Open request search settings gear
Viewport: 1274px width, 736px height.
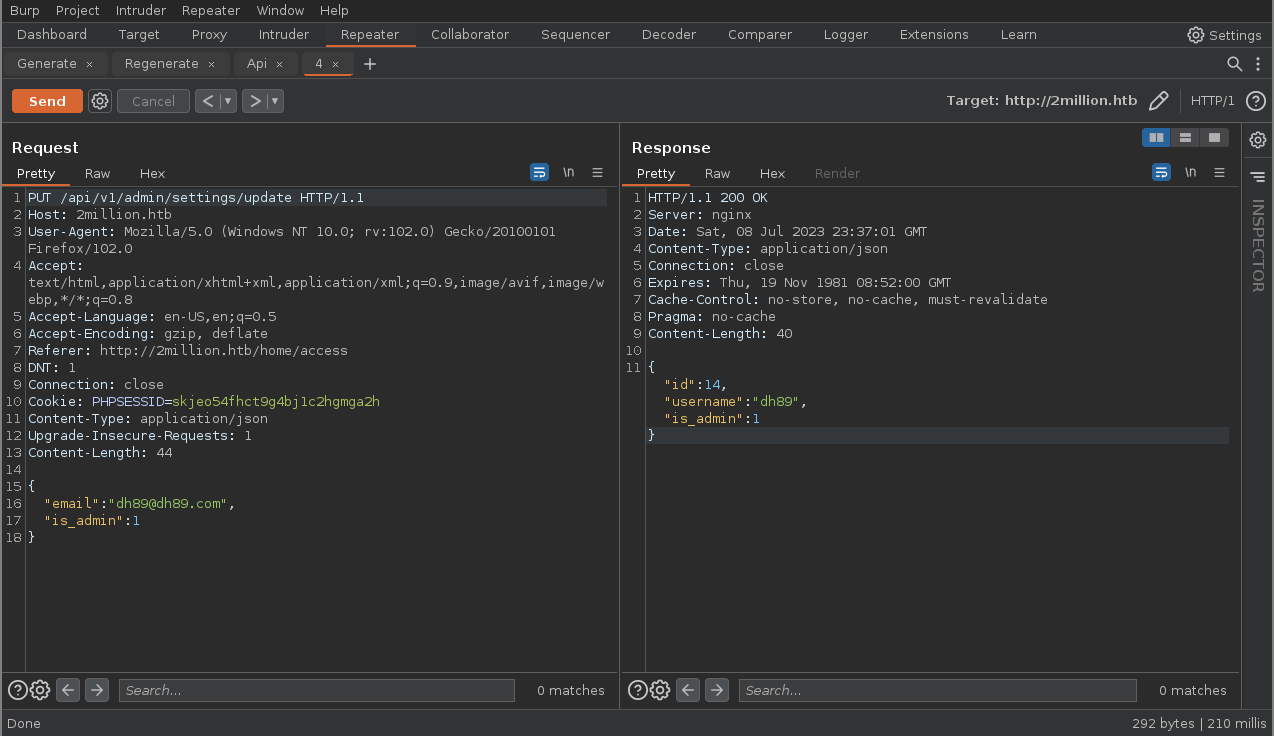pos(40,690)
